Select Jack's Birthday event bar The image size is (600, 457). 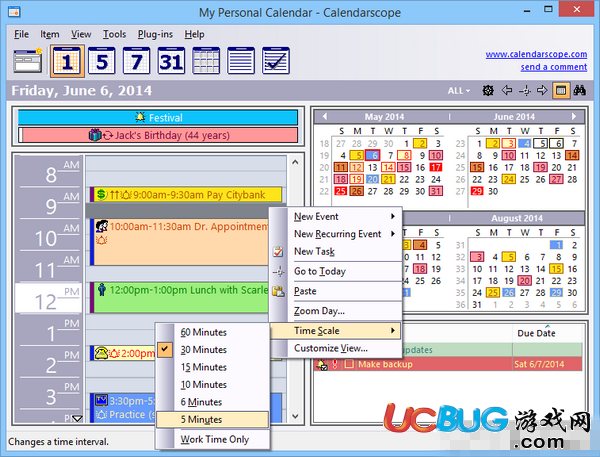coord(158,135)
